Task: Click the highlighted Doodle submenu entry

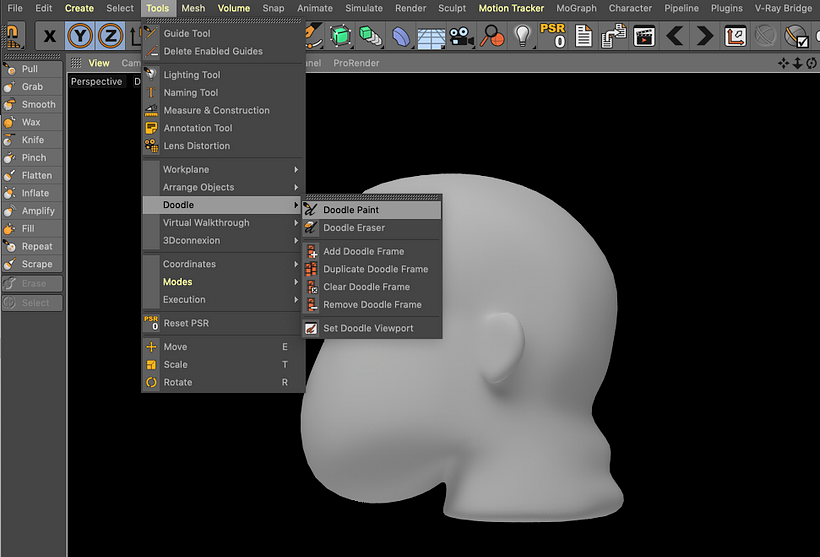Action: [224, 205]
